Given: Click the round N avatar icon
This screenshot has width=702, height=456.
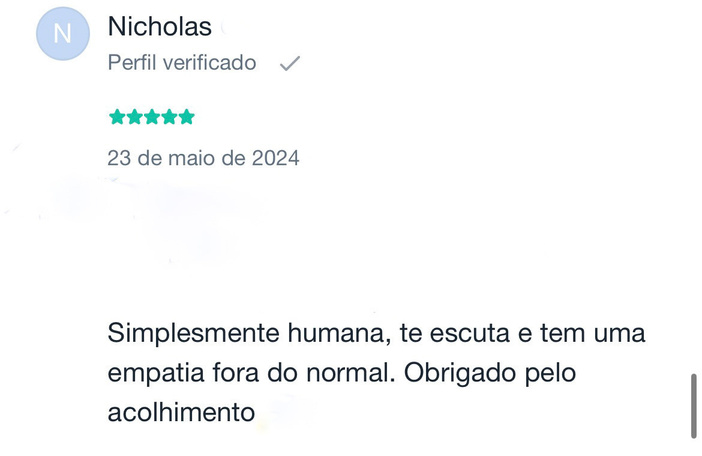Looking at the screenshot, I should click(x=63, y=34).
